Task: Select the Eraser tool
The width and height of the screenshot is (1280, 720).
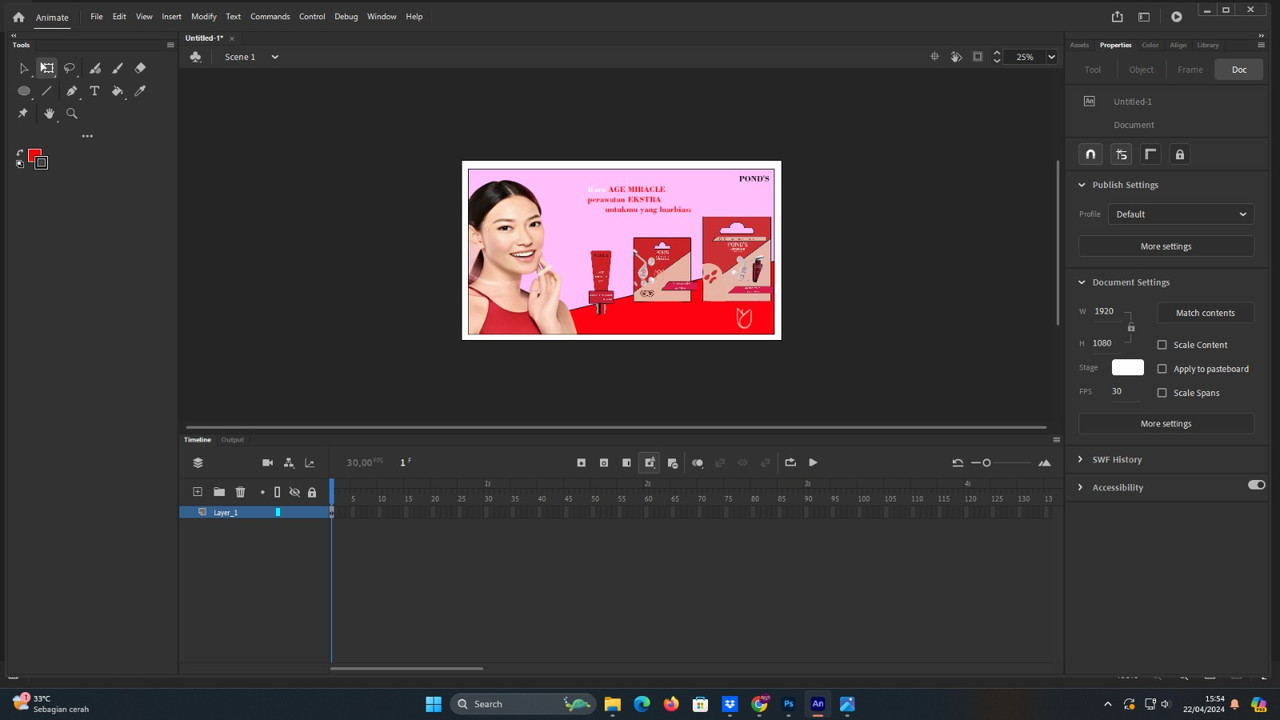Action: click(140, 68)
